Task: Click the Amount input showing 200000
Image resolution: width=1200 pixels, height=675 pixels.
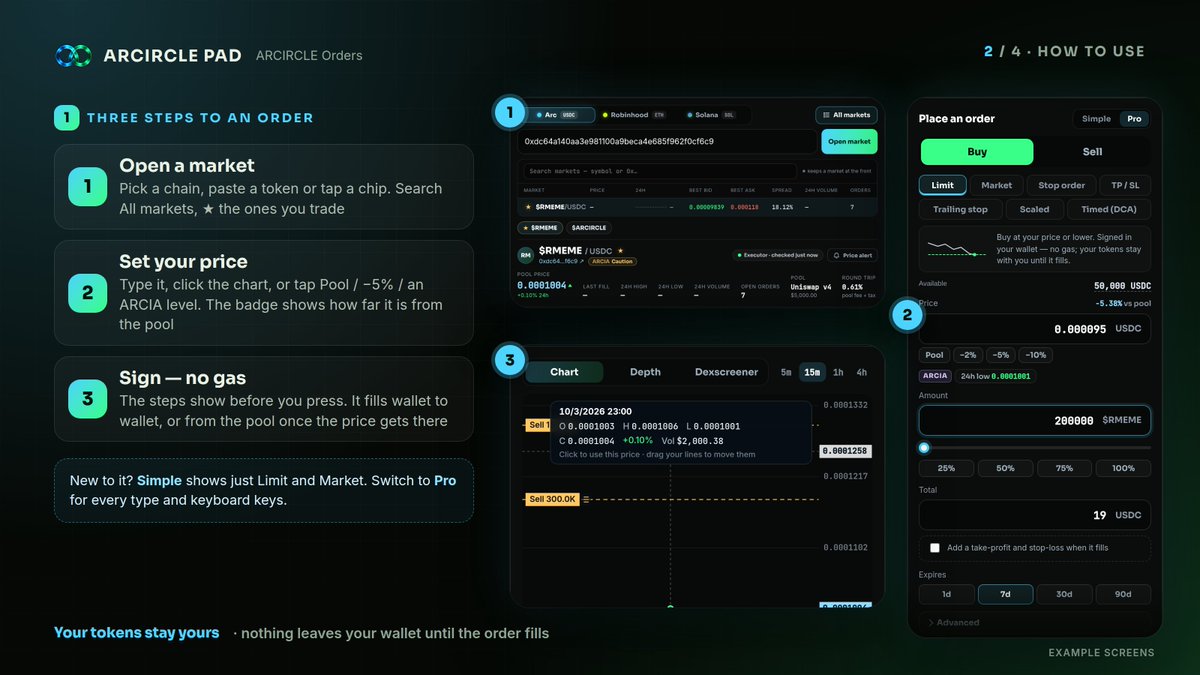Action: coord(1035,421)
